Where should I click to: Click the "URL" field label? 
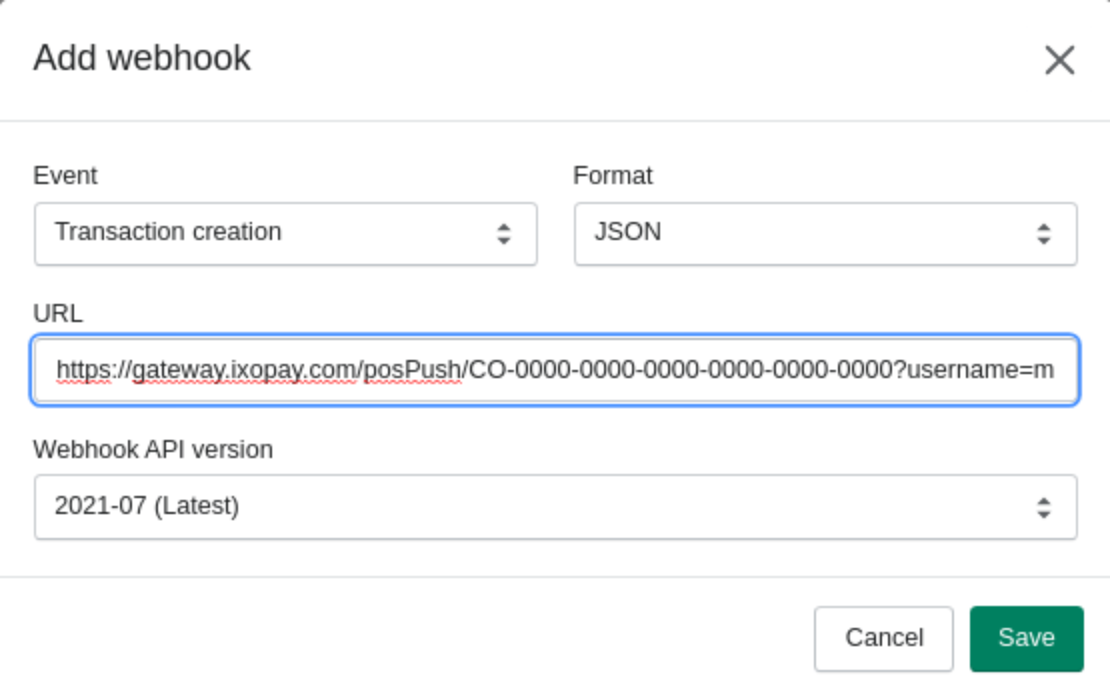coord(58,314)
